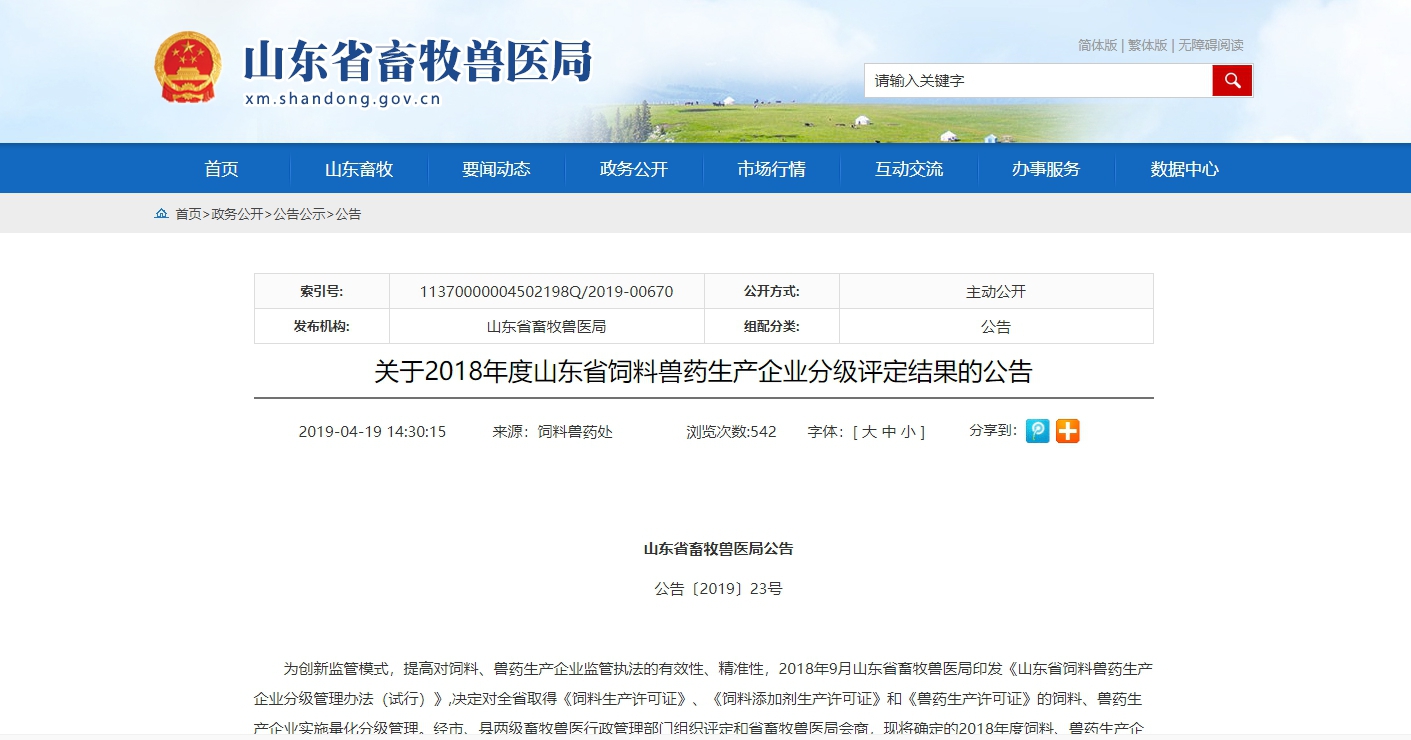Click 公告公示 in the breadcrumb
Image resolution: width=1411 pixels, height=740 pixels.
tap(299, 214)
